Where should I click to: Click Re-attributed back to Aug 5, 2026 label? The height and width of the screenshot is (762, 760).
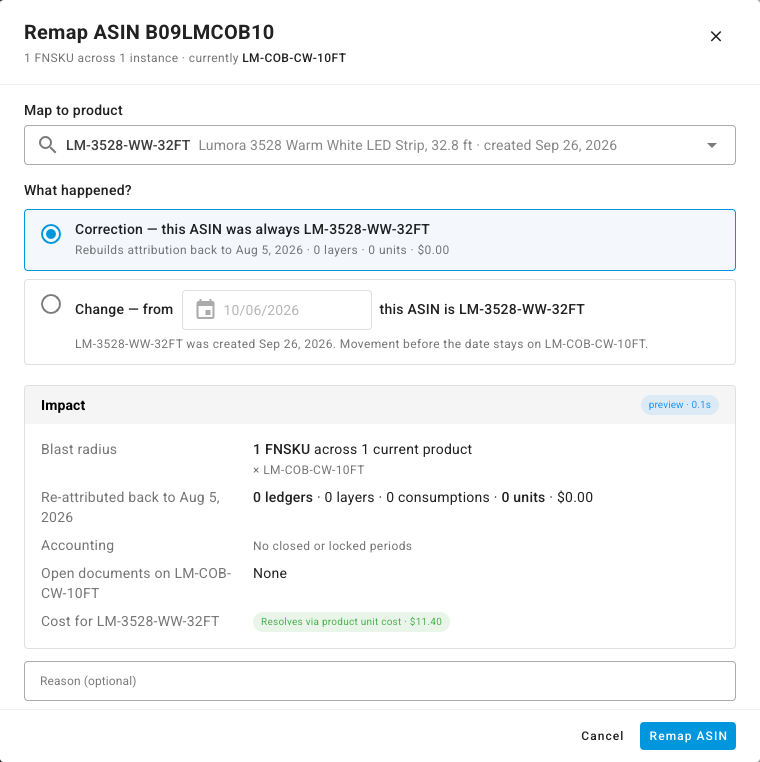(130, 507)
